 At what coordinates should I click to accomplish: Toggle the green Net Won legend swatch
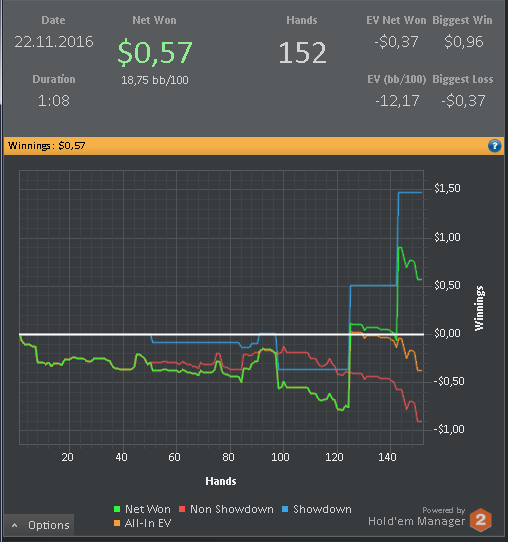point(117,509)
